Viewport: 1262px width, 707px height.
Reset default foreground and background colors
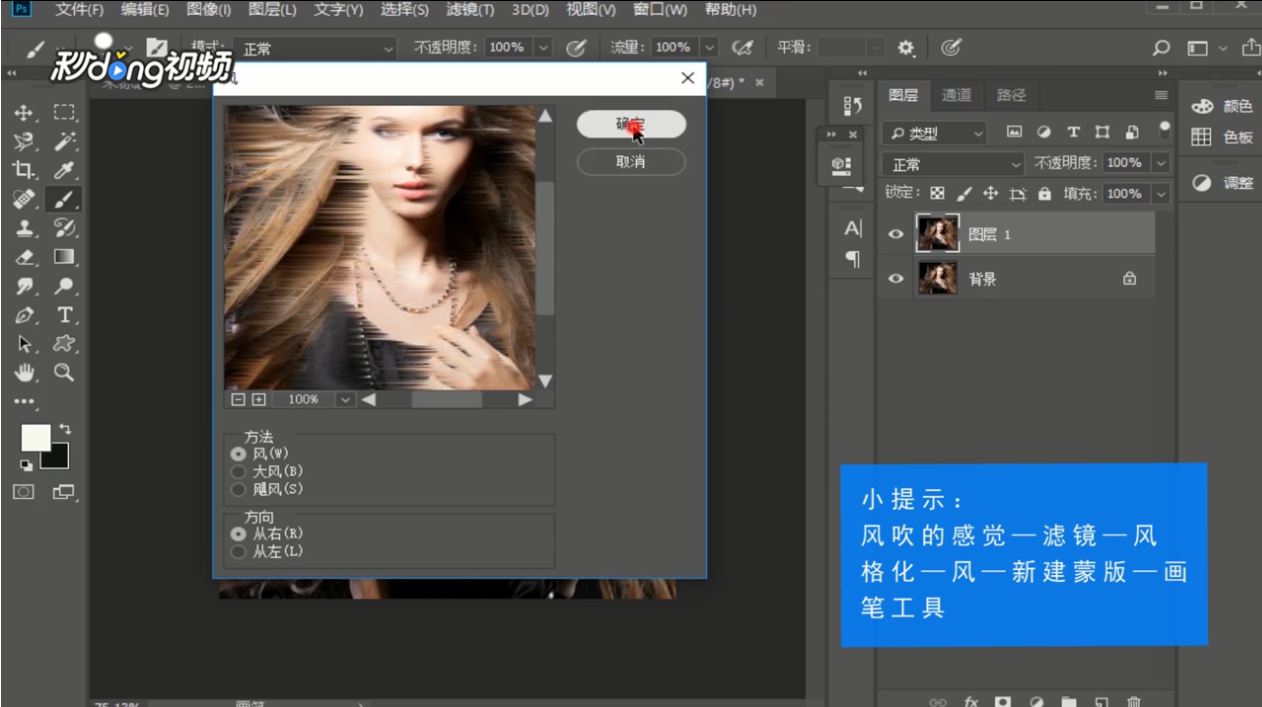[25, 466]
